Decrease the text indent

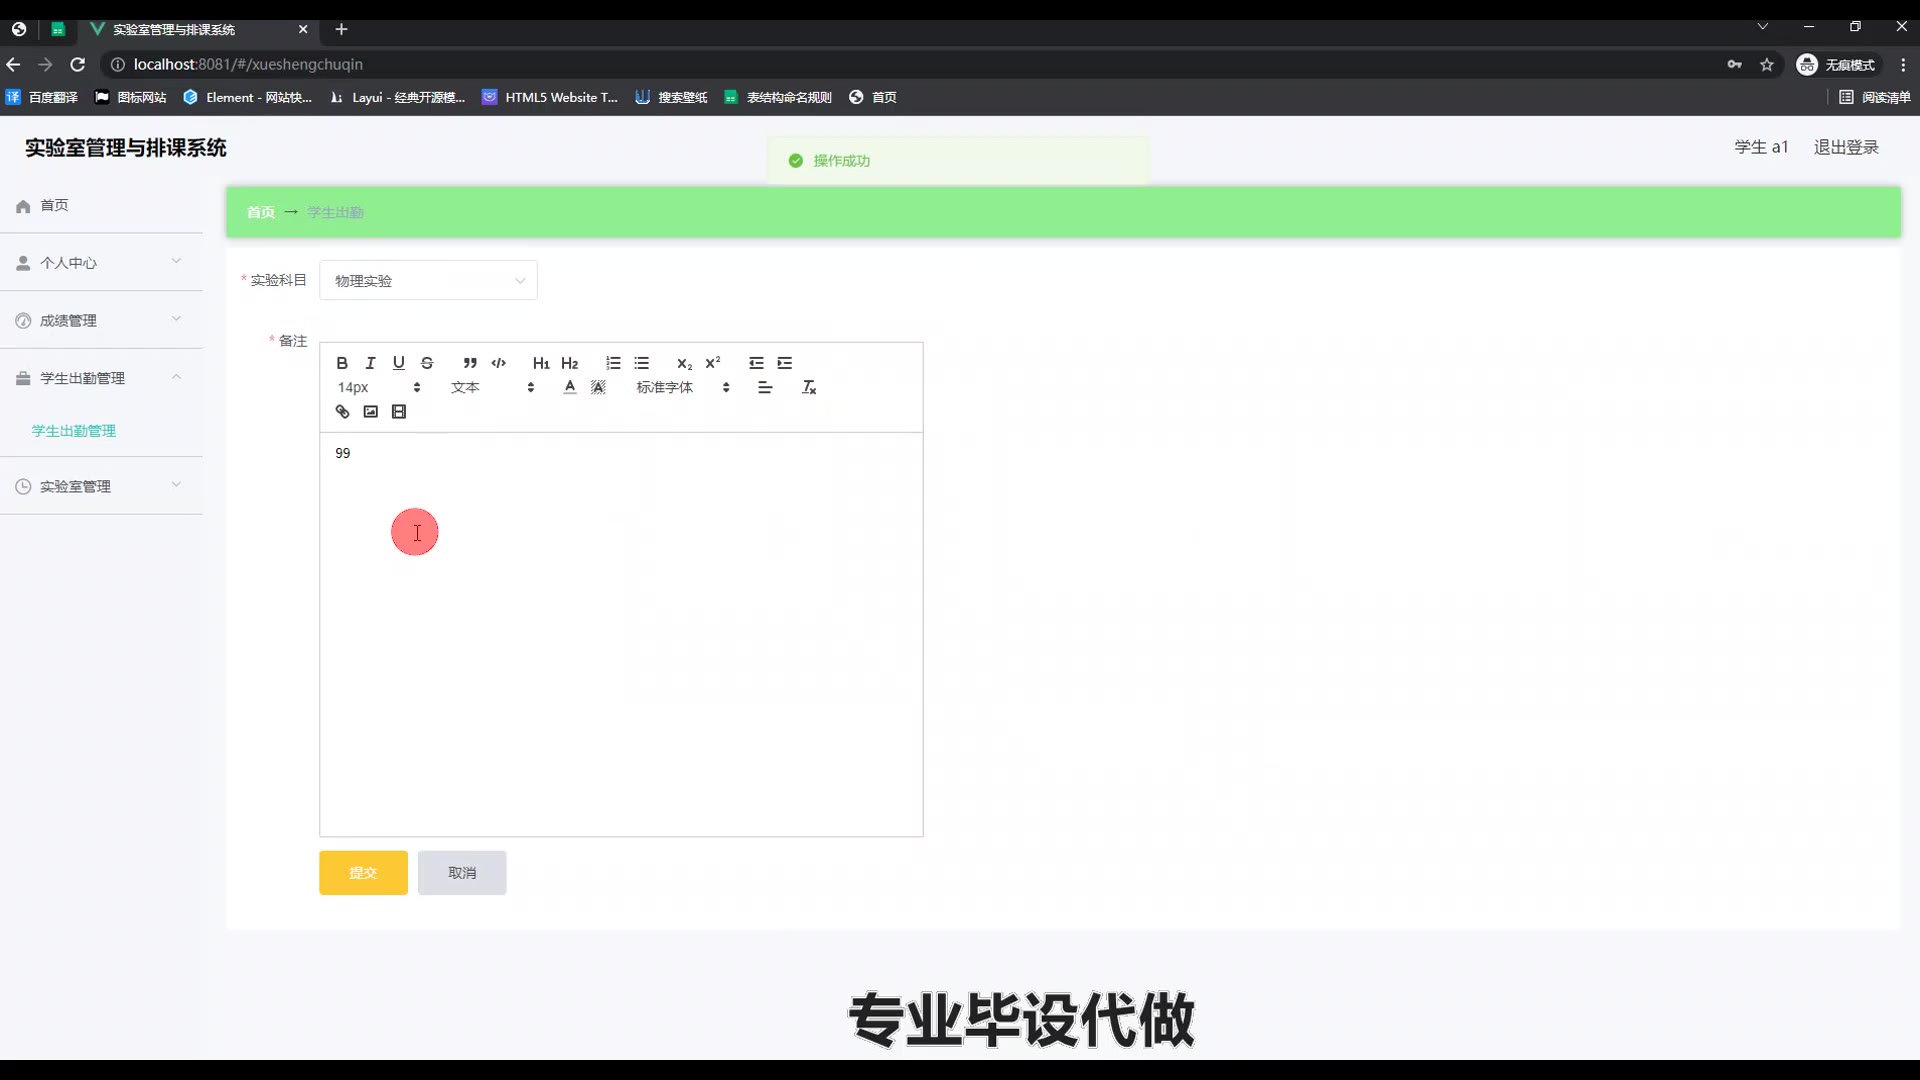(x=756, y=363)
